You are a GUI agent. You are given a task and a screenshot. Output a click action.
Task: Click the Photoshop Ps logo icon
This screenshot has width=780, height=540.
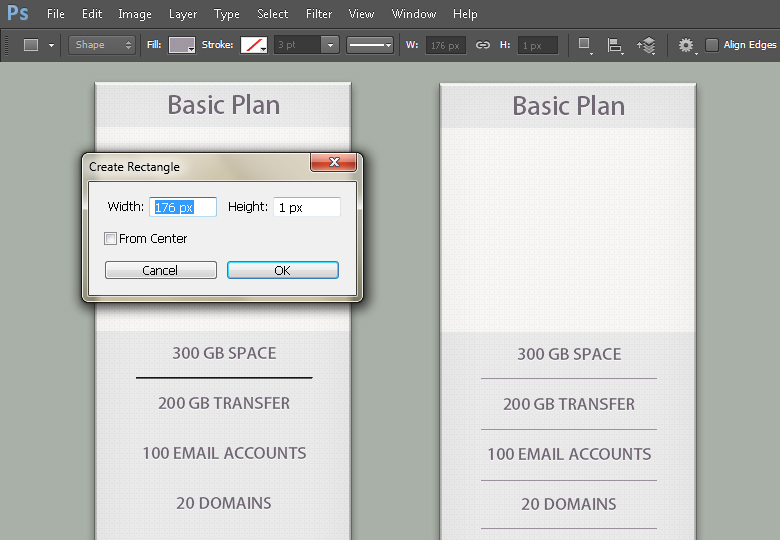tap(18, 14)
